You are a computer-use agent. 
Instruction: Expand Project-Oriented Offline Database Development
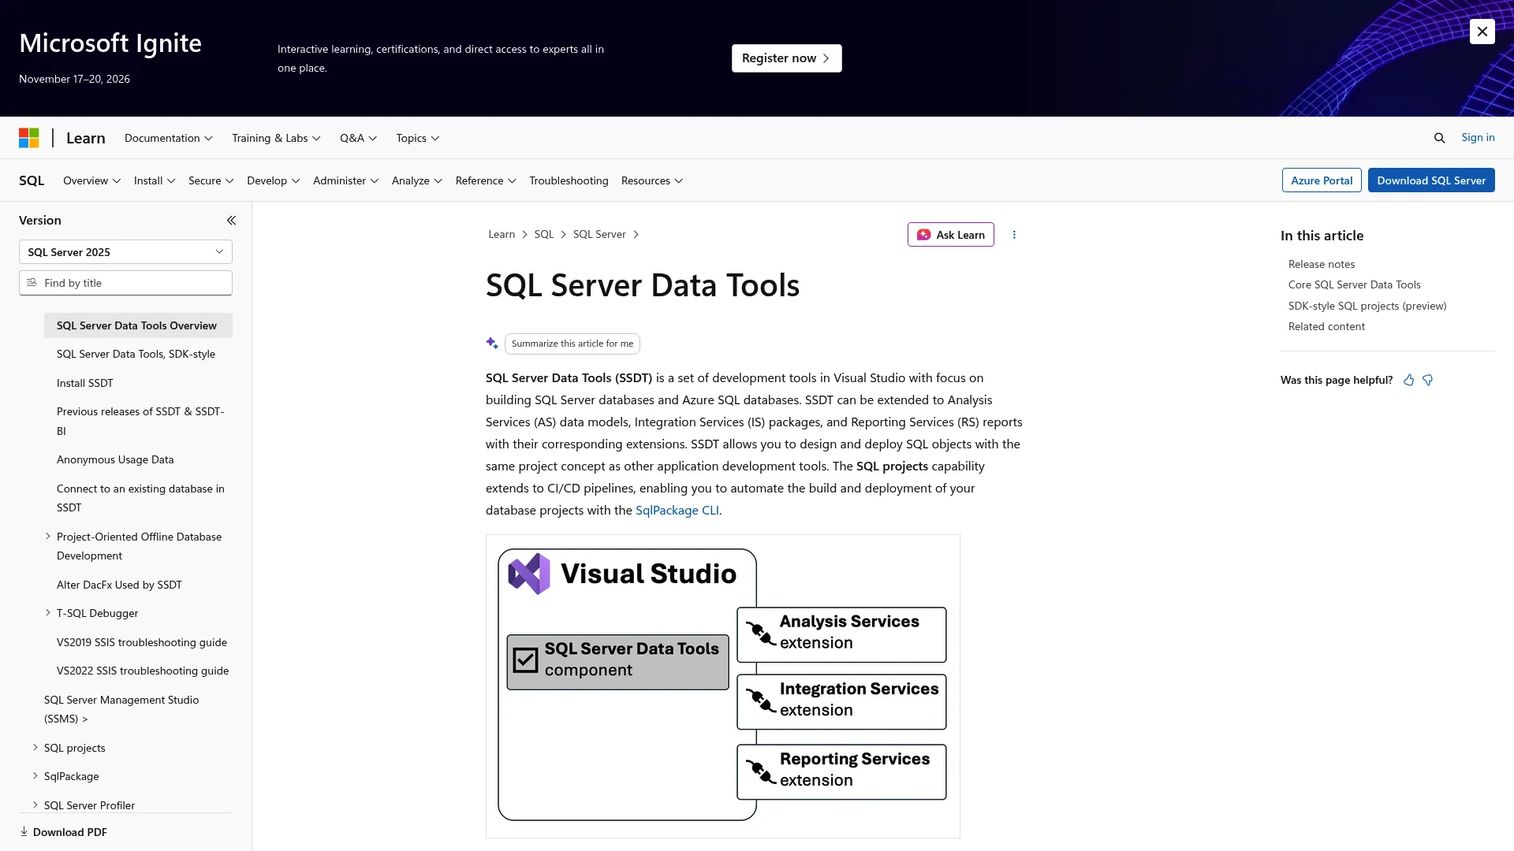pyautogui.click(x=48, y=537)
